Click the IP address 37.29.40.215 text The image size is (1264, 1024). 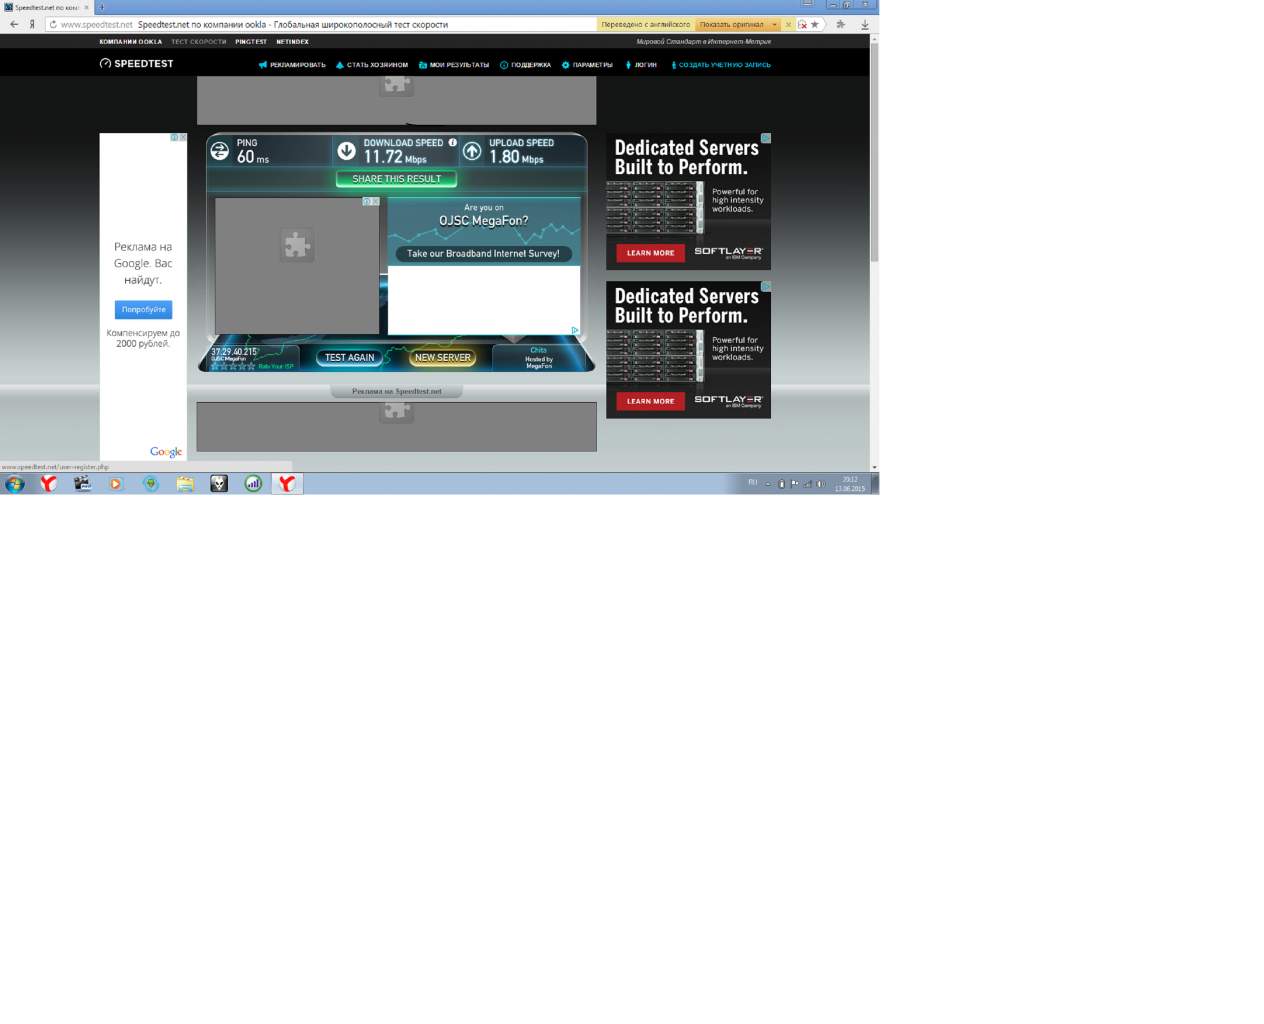coord(234,352)
